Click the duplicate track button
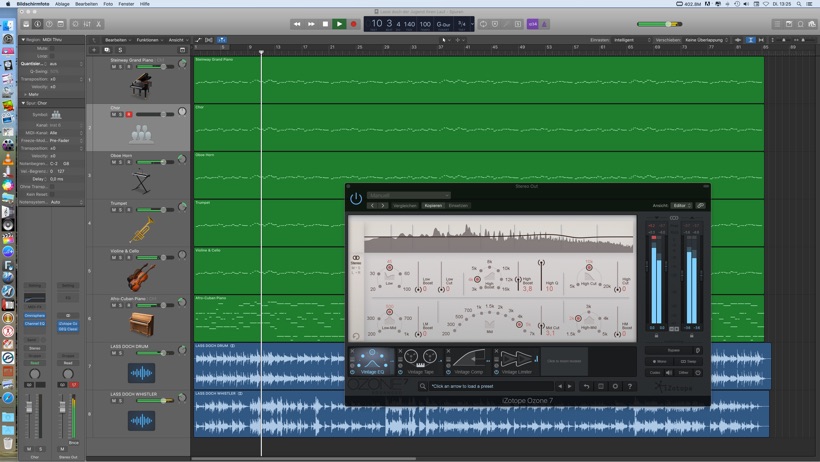This screenshot has width=820, height=462. 107,50
